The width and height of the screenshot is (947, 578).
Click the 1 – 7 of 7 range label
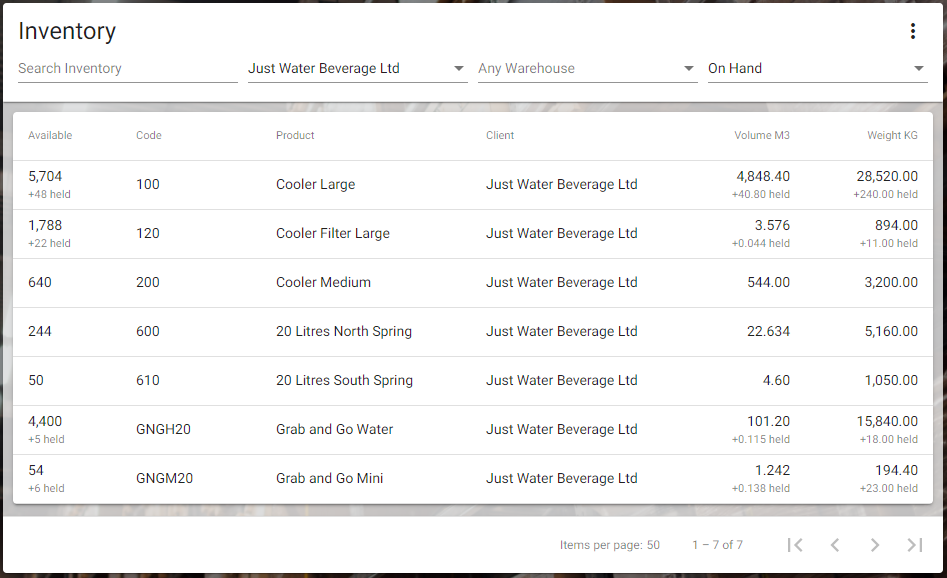point(717,545)
